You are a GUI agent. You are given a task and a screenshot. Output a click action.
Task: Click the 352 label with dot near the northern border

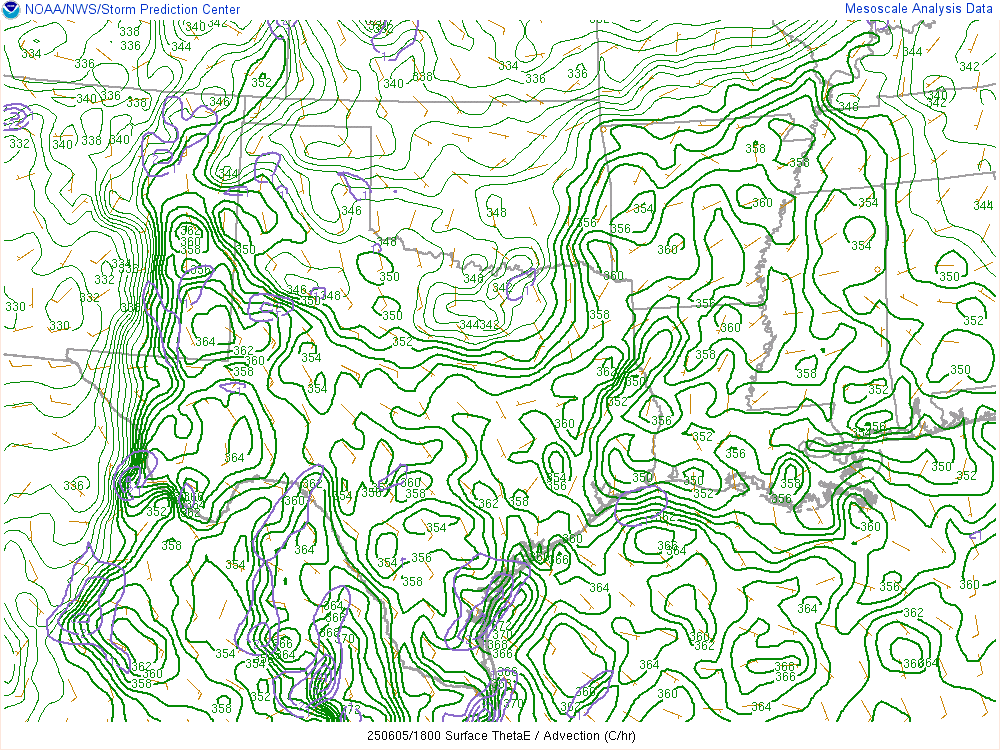(261, 82)
